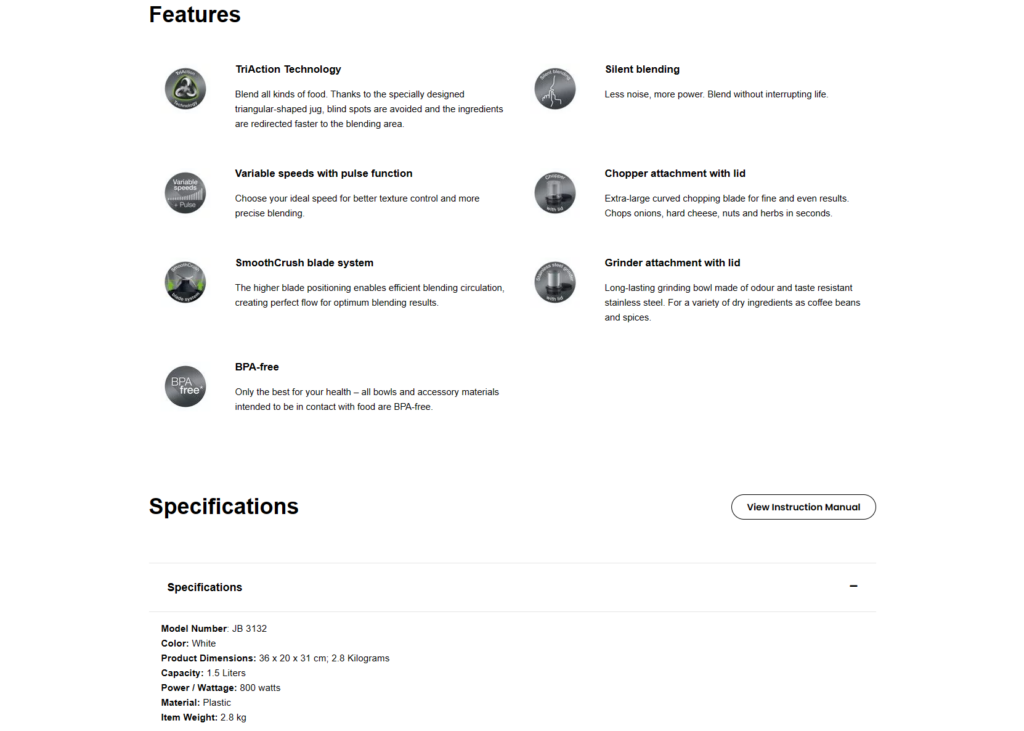Click the BPA-free heading

click(x=257, y=367)
